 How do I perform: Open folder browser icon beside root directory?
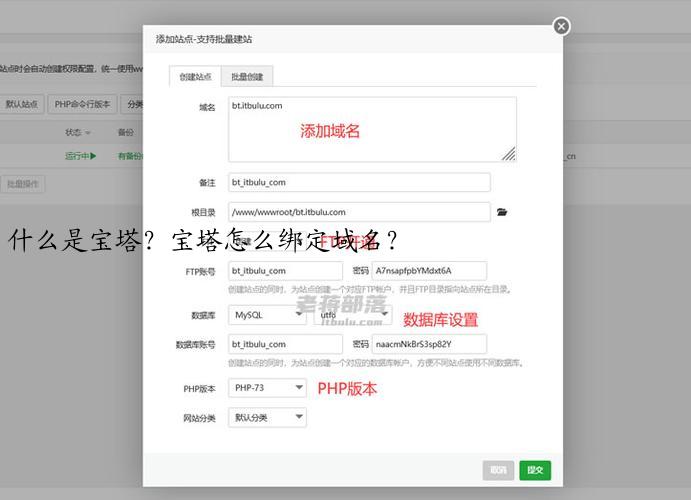[502, 212]
